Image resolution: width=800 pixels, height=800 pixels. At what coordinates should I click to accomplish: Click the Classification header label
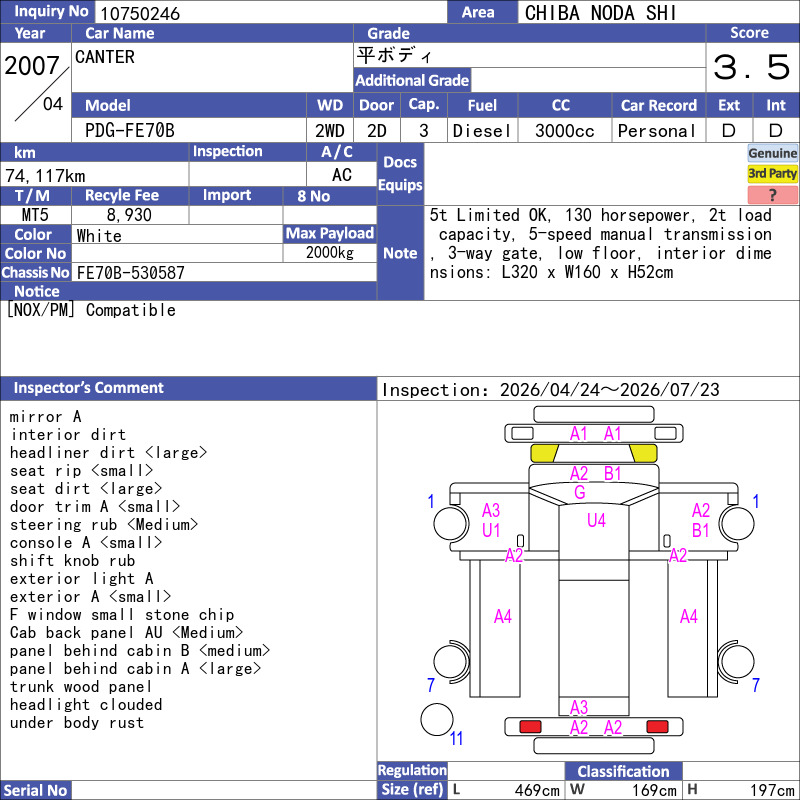pos(623,771)
